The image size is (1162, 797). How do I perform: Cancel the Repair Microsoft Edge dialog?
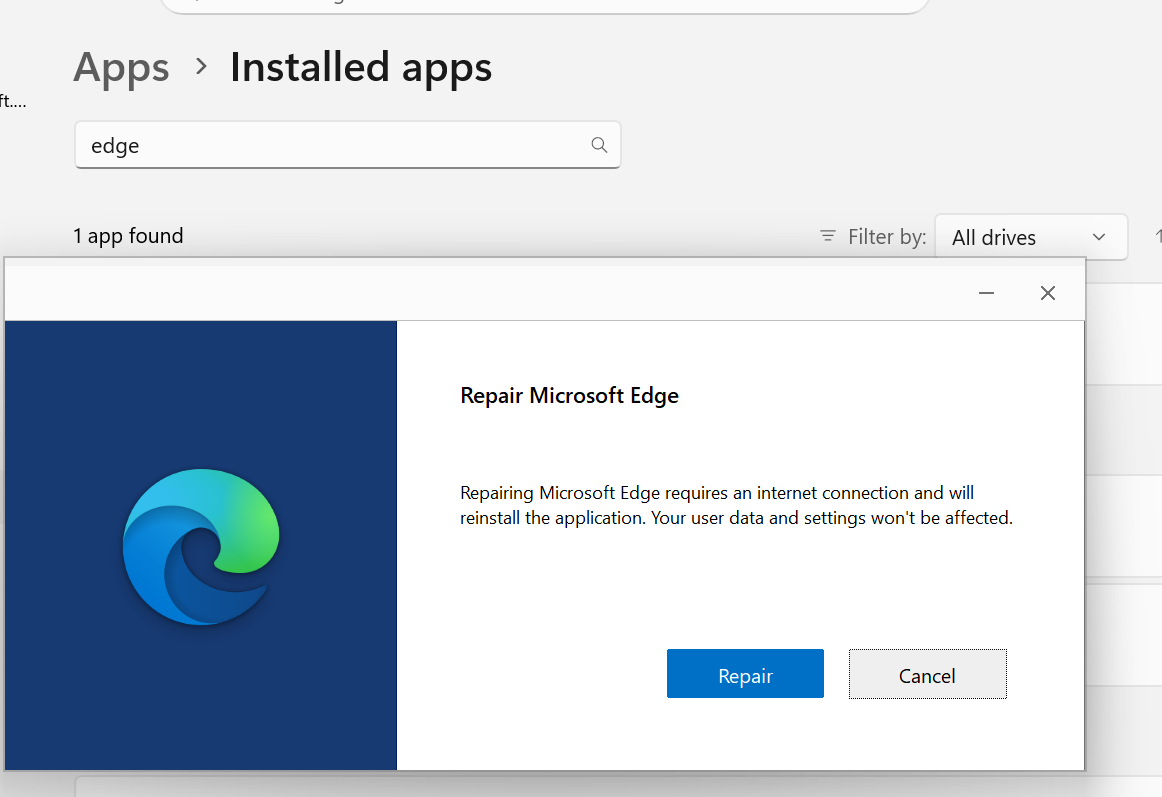927,674
